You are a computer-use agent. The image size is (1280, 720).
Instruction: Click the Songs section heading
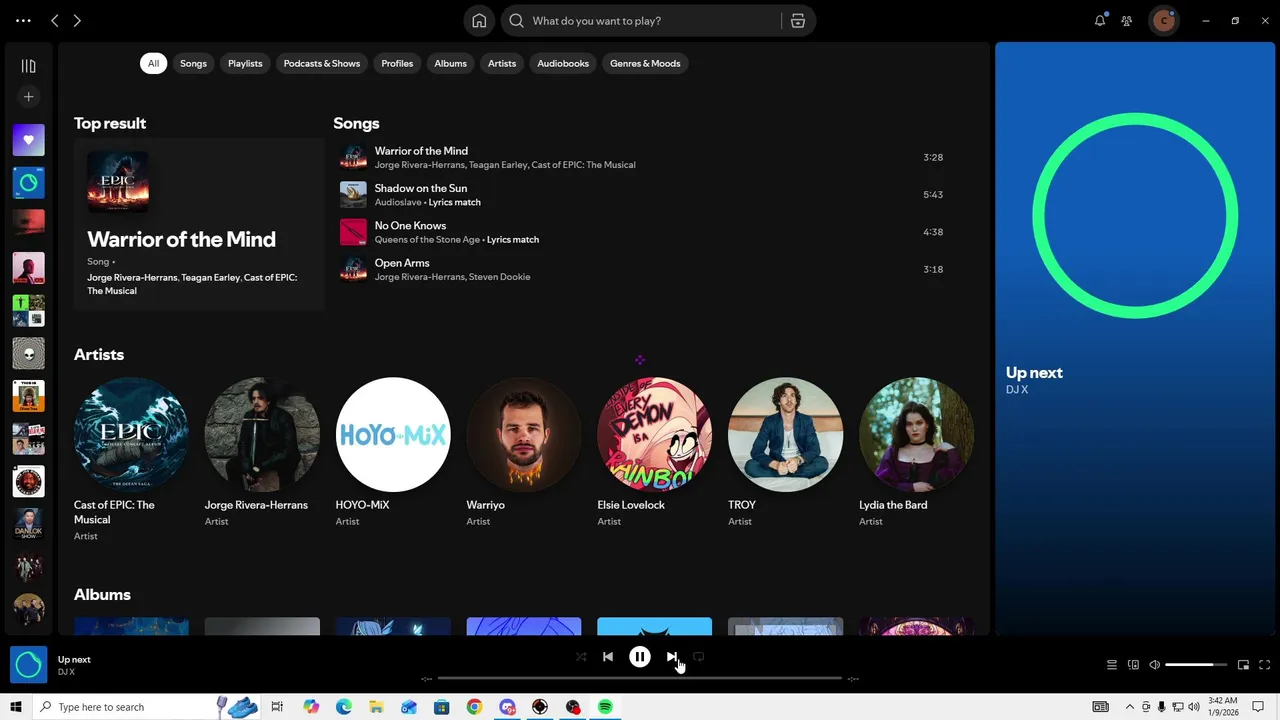click(356, 123)
